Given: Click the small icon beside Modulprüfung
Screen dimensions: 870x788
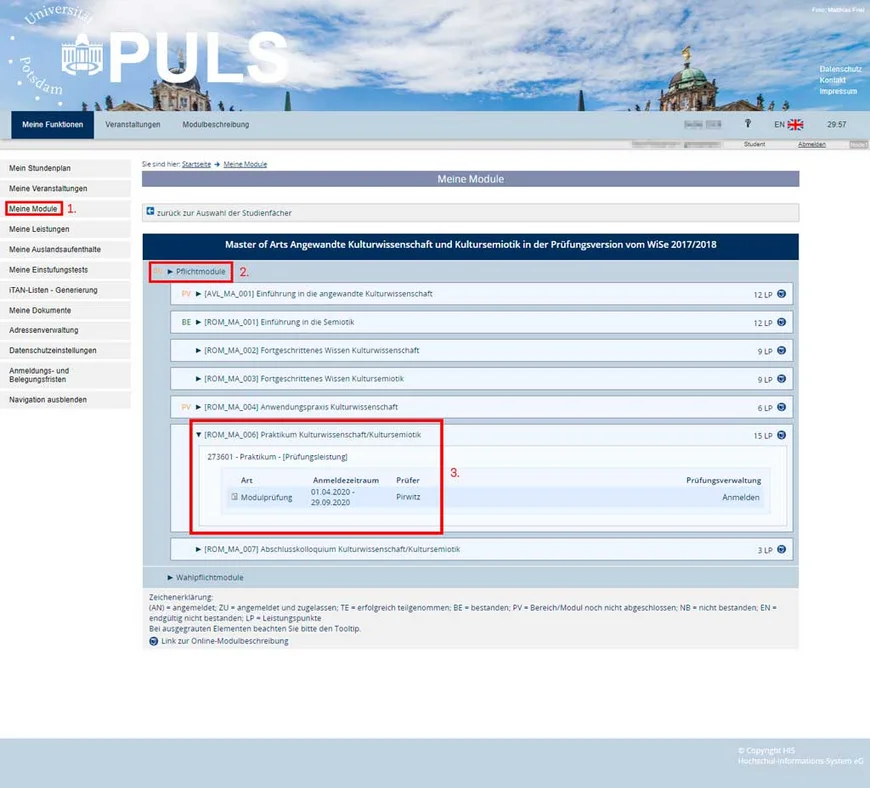Looking at the screenshot, I should [x=234, y=497].
